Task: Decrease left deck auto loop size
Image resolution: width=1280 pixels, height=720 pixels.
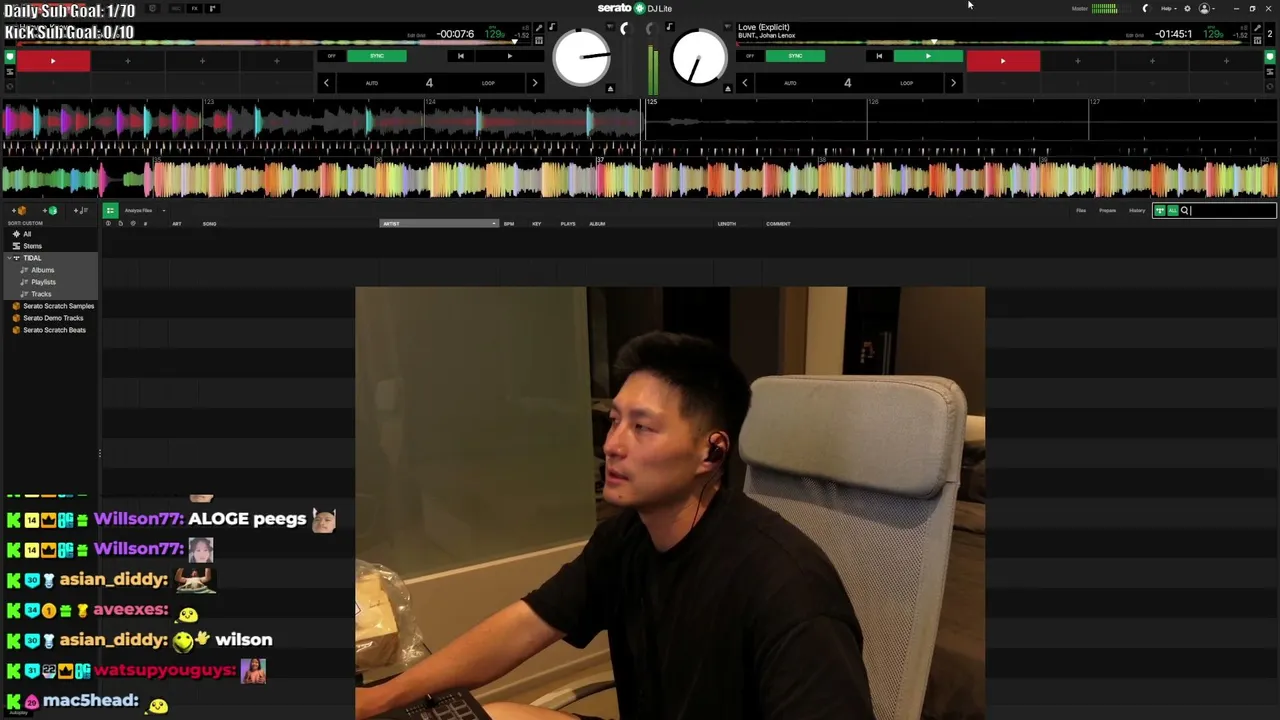Action: click(x=326, y=83)
